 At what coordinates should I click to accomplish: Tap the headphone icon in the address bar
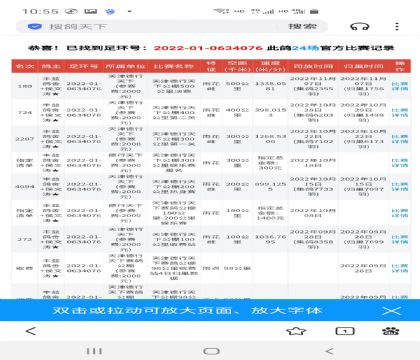[x=360, y=26]
